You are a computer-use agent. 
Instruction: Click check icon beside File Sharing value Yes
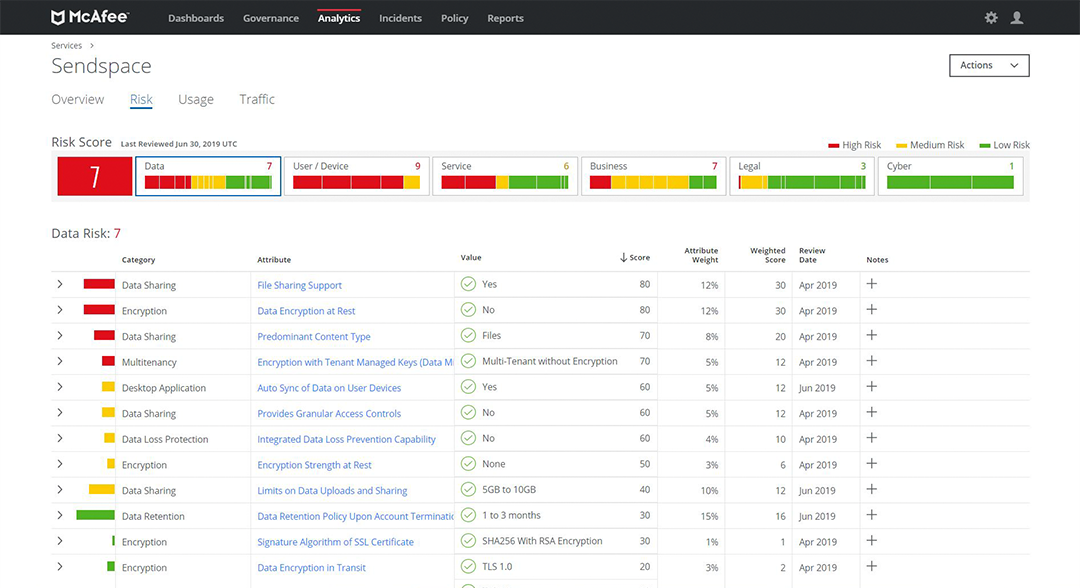[x=468, y=284]
